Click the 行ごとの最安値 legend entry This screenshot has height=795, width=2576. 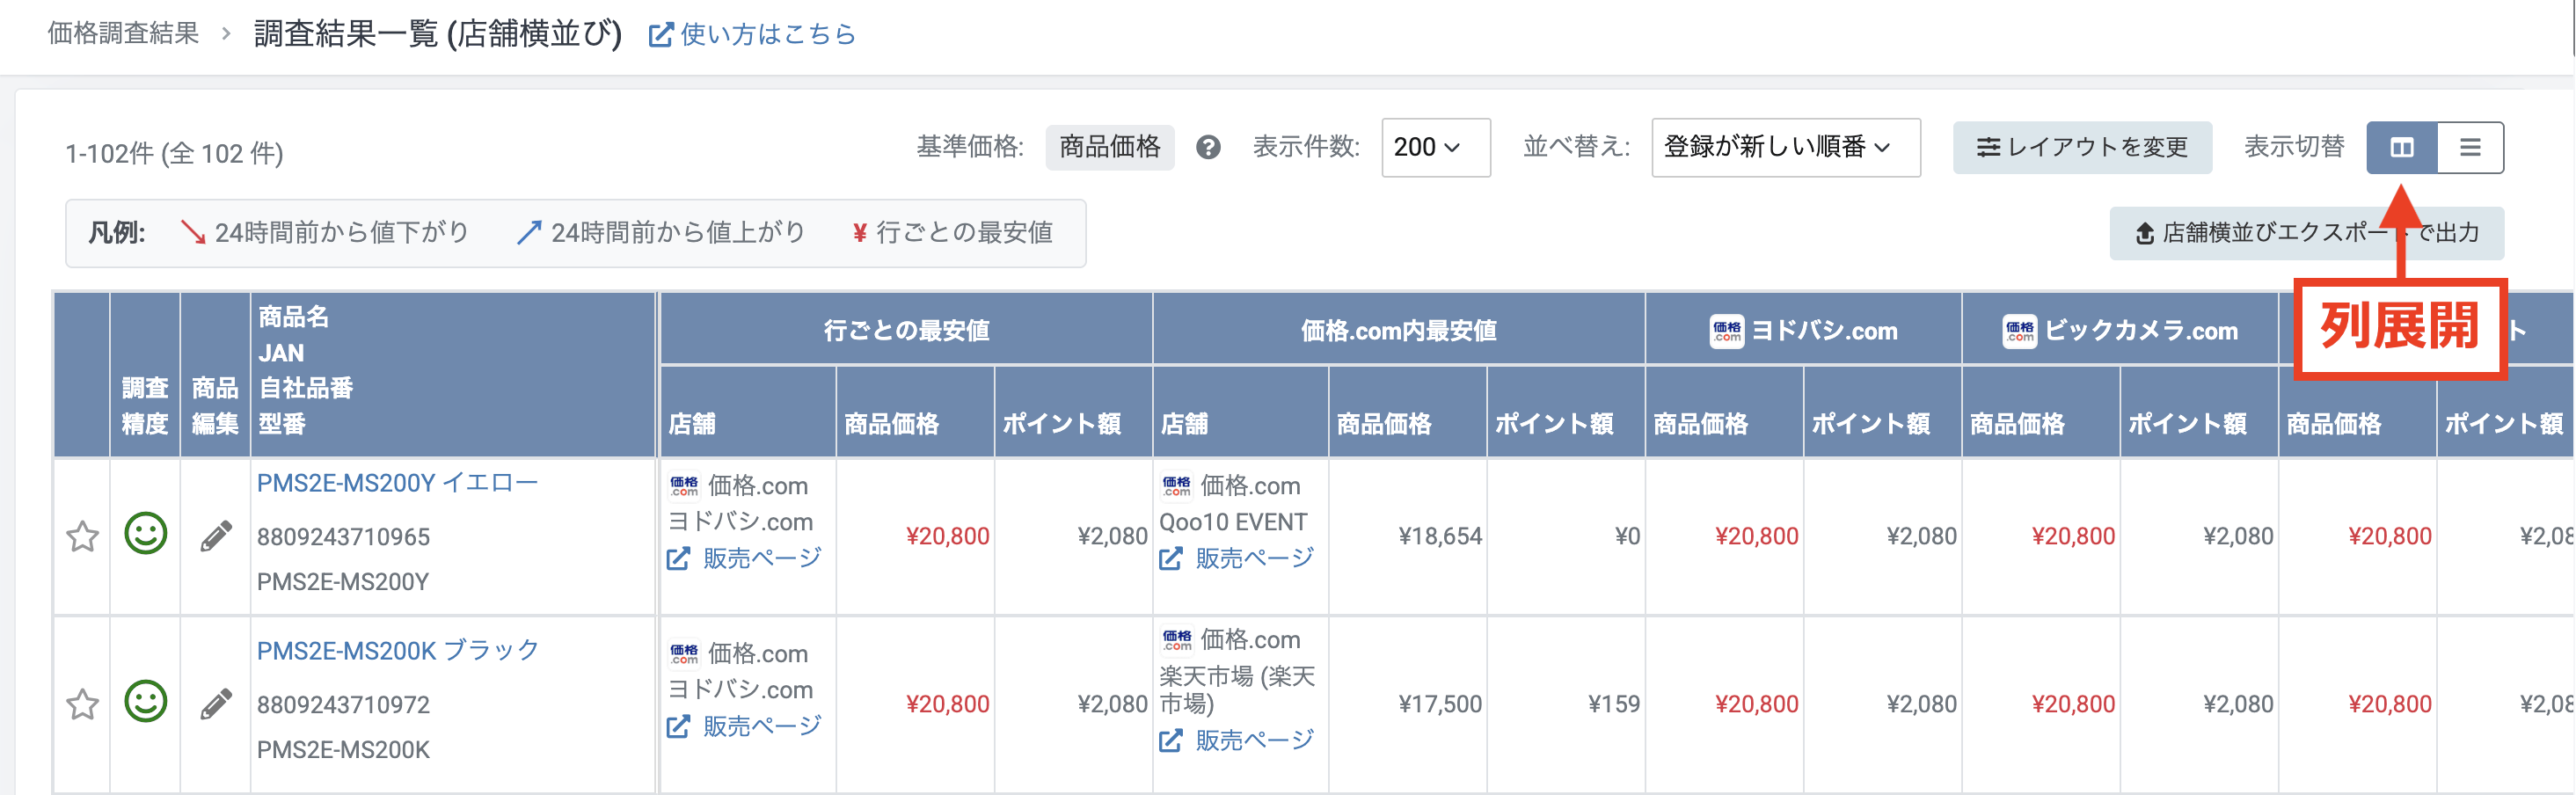[953, 233]
